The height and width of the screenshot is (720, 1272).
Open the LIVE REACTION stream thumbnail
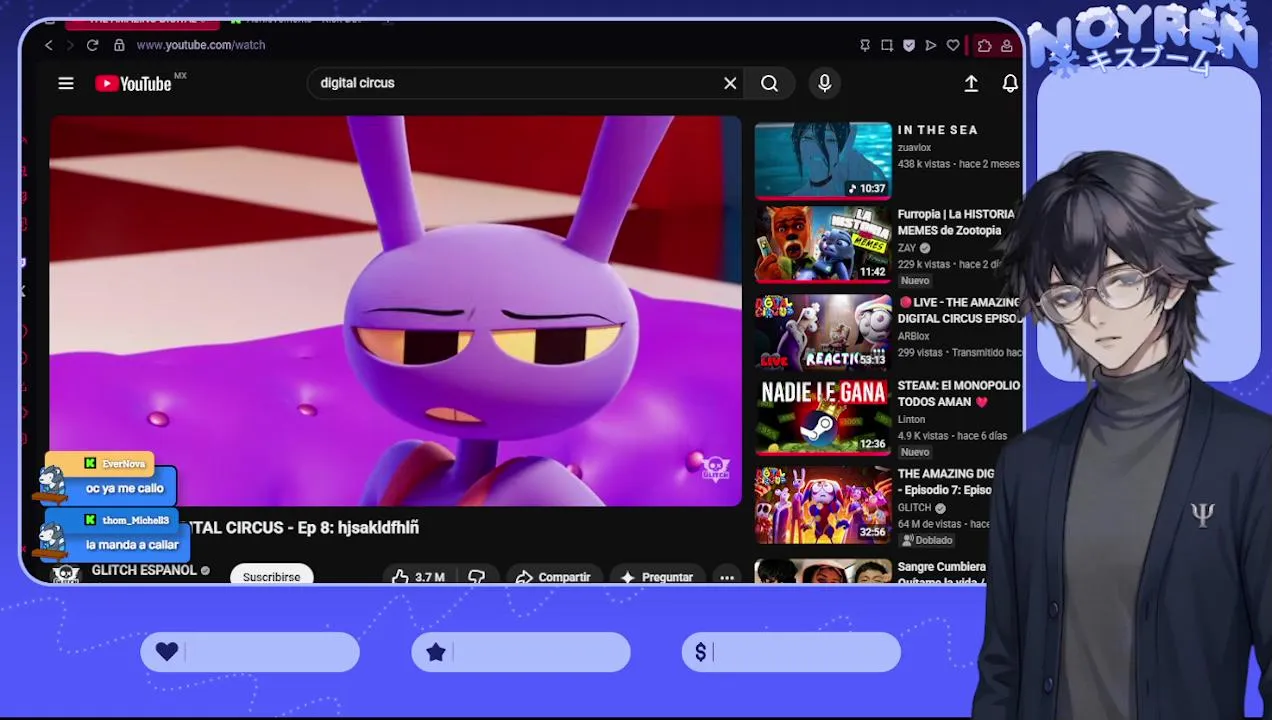coord(823,331)
